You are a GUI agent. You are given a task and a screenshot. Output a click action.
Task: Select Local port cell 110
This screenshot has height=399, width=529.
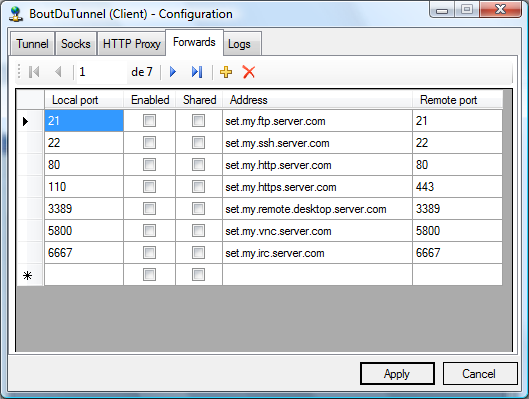84,187
